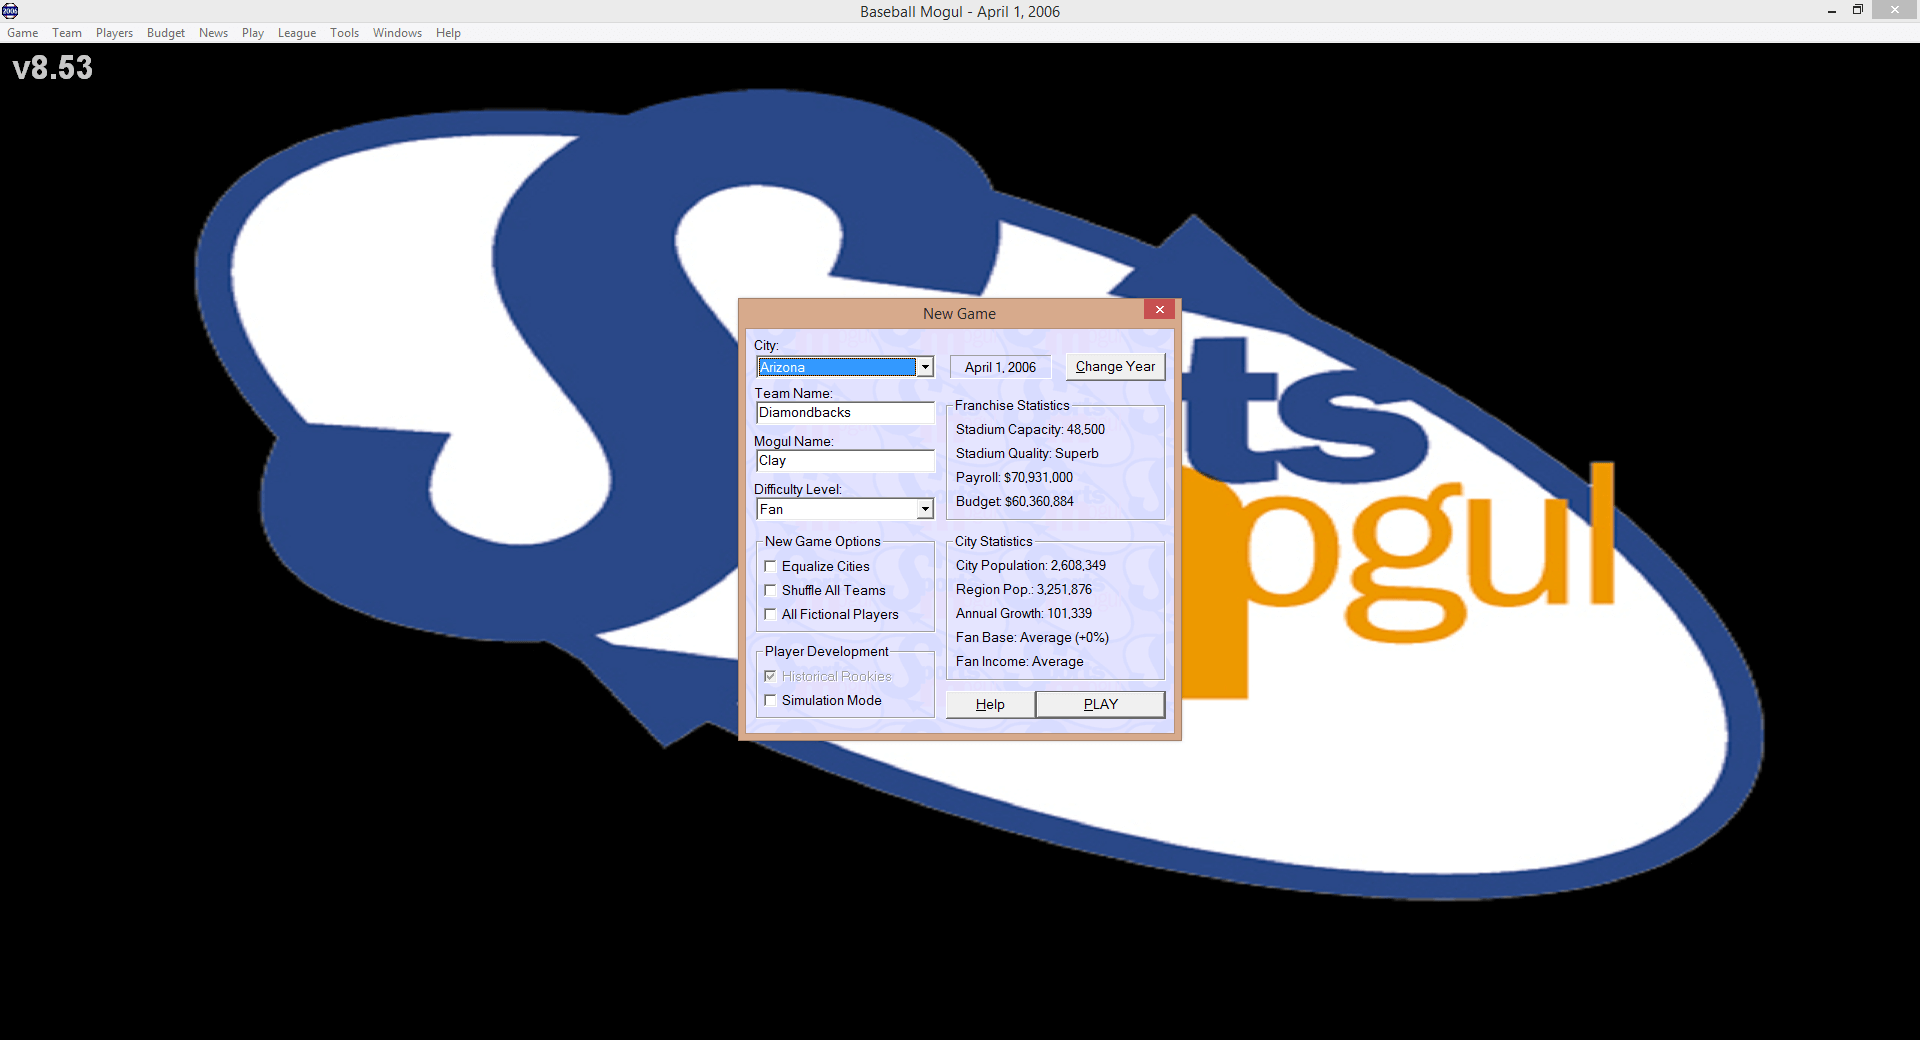
Task: Click the Fan Income: Average text
Action: (x=1019, y=661)
